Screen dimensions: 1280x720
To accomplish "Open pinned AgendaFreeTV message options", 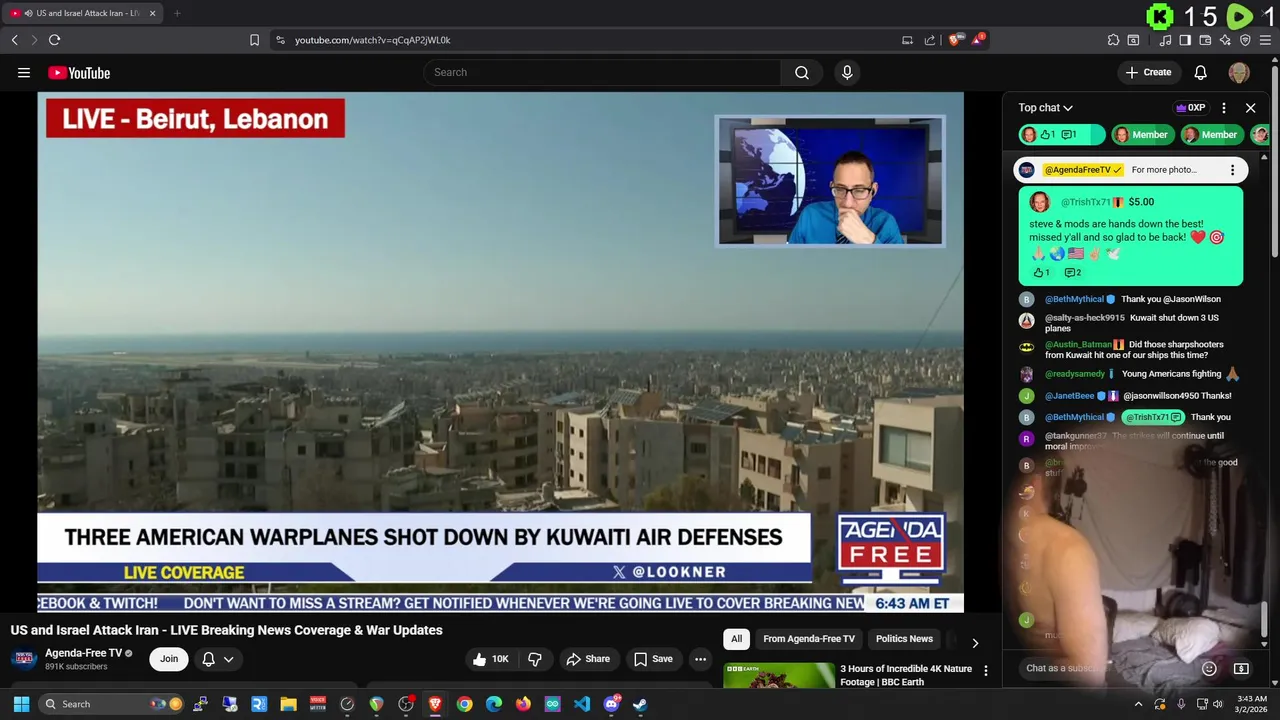I will 1232,170.
